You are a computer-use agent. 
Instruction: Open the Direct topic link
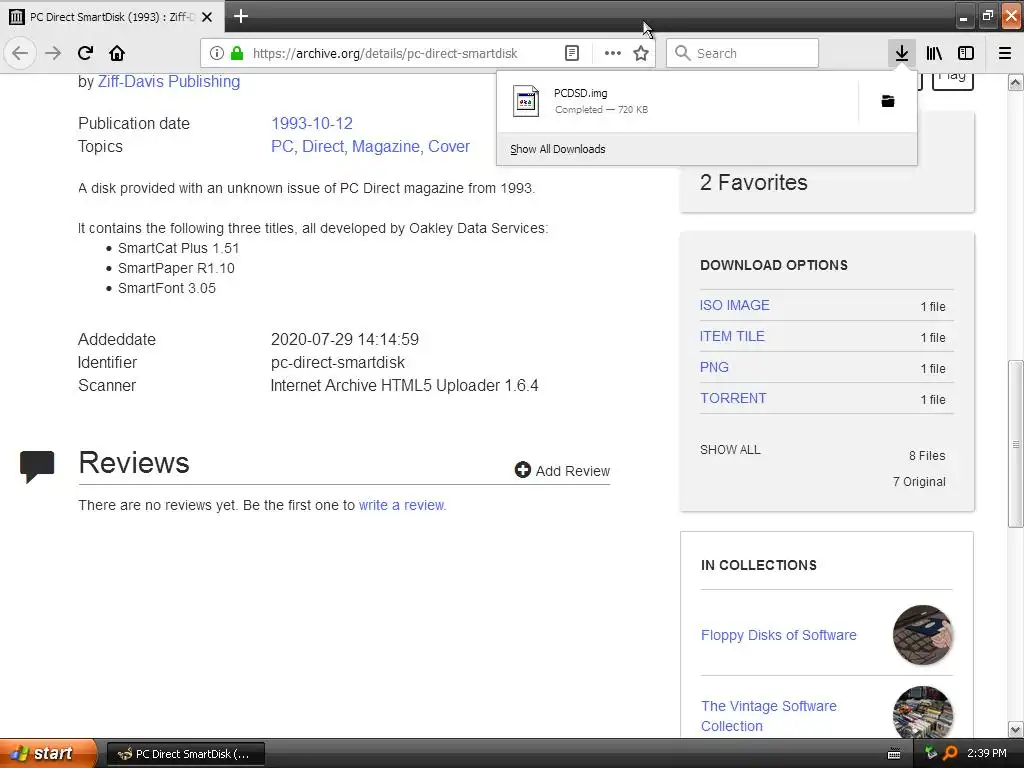(x=323, y=146)
